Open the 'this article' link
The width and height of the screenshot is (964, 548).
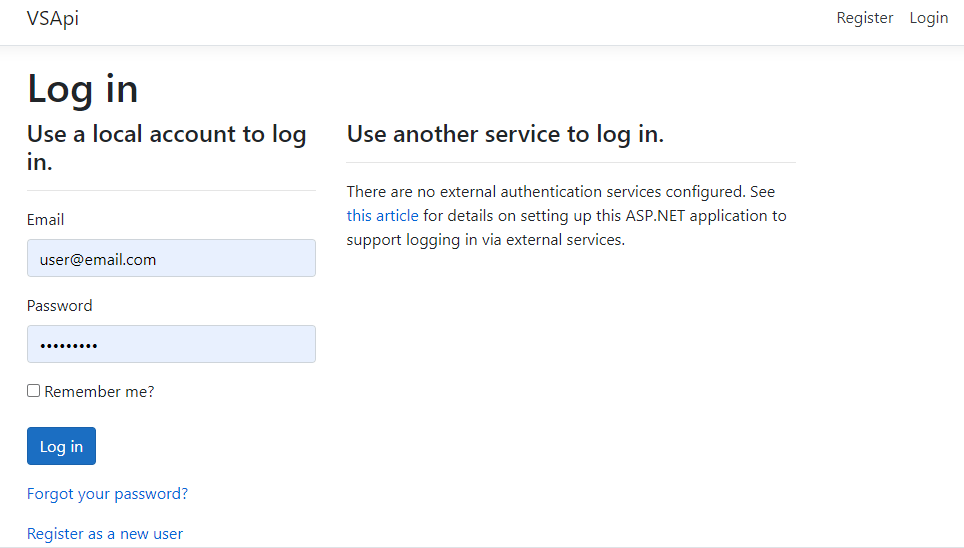[382, 215]
